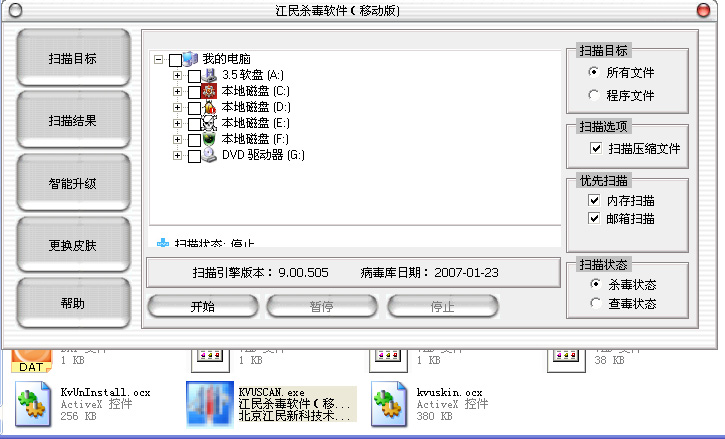
Task: Open the 帮助 sidebar section
Action: 73,303
